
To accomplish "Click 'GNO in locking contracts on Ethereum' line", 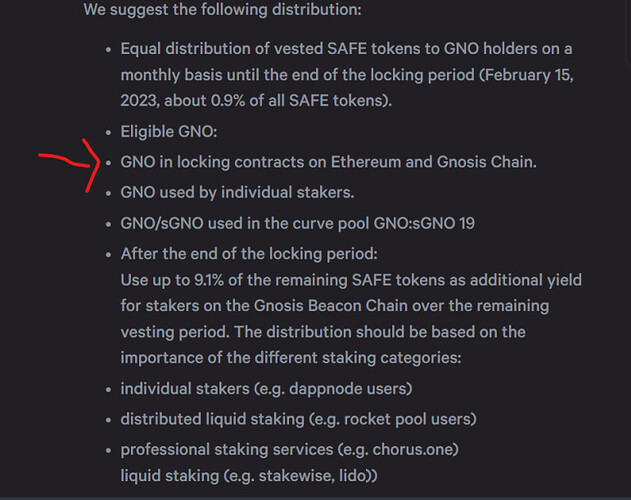I will coord(328,162).
